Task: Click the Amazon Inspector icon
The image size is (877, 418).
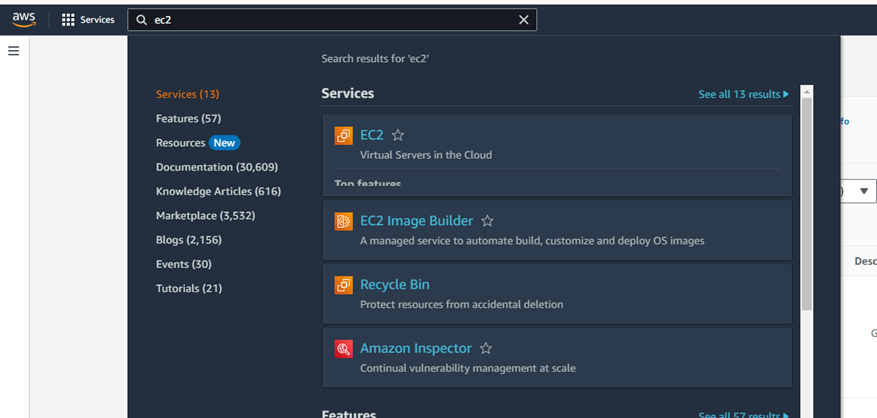Action: tap(343, 349)
